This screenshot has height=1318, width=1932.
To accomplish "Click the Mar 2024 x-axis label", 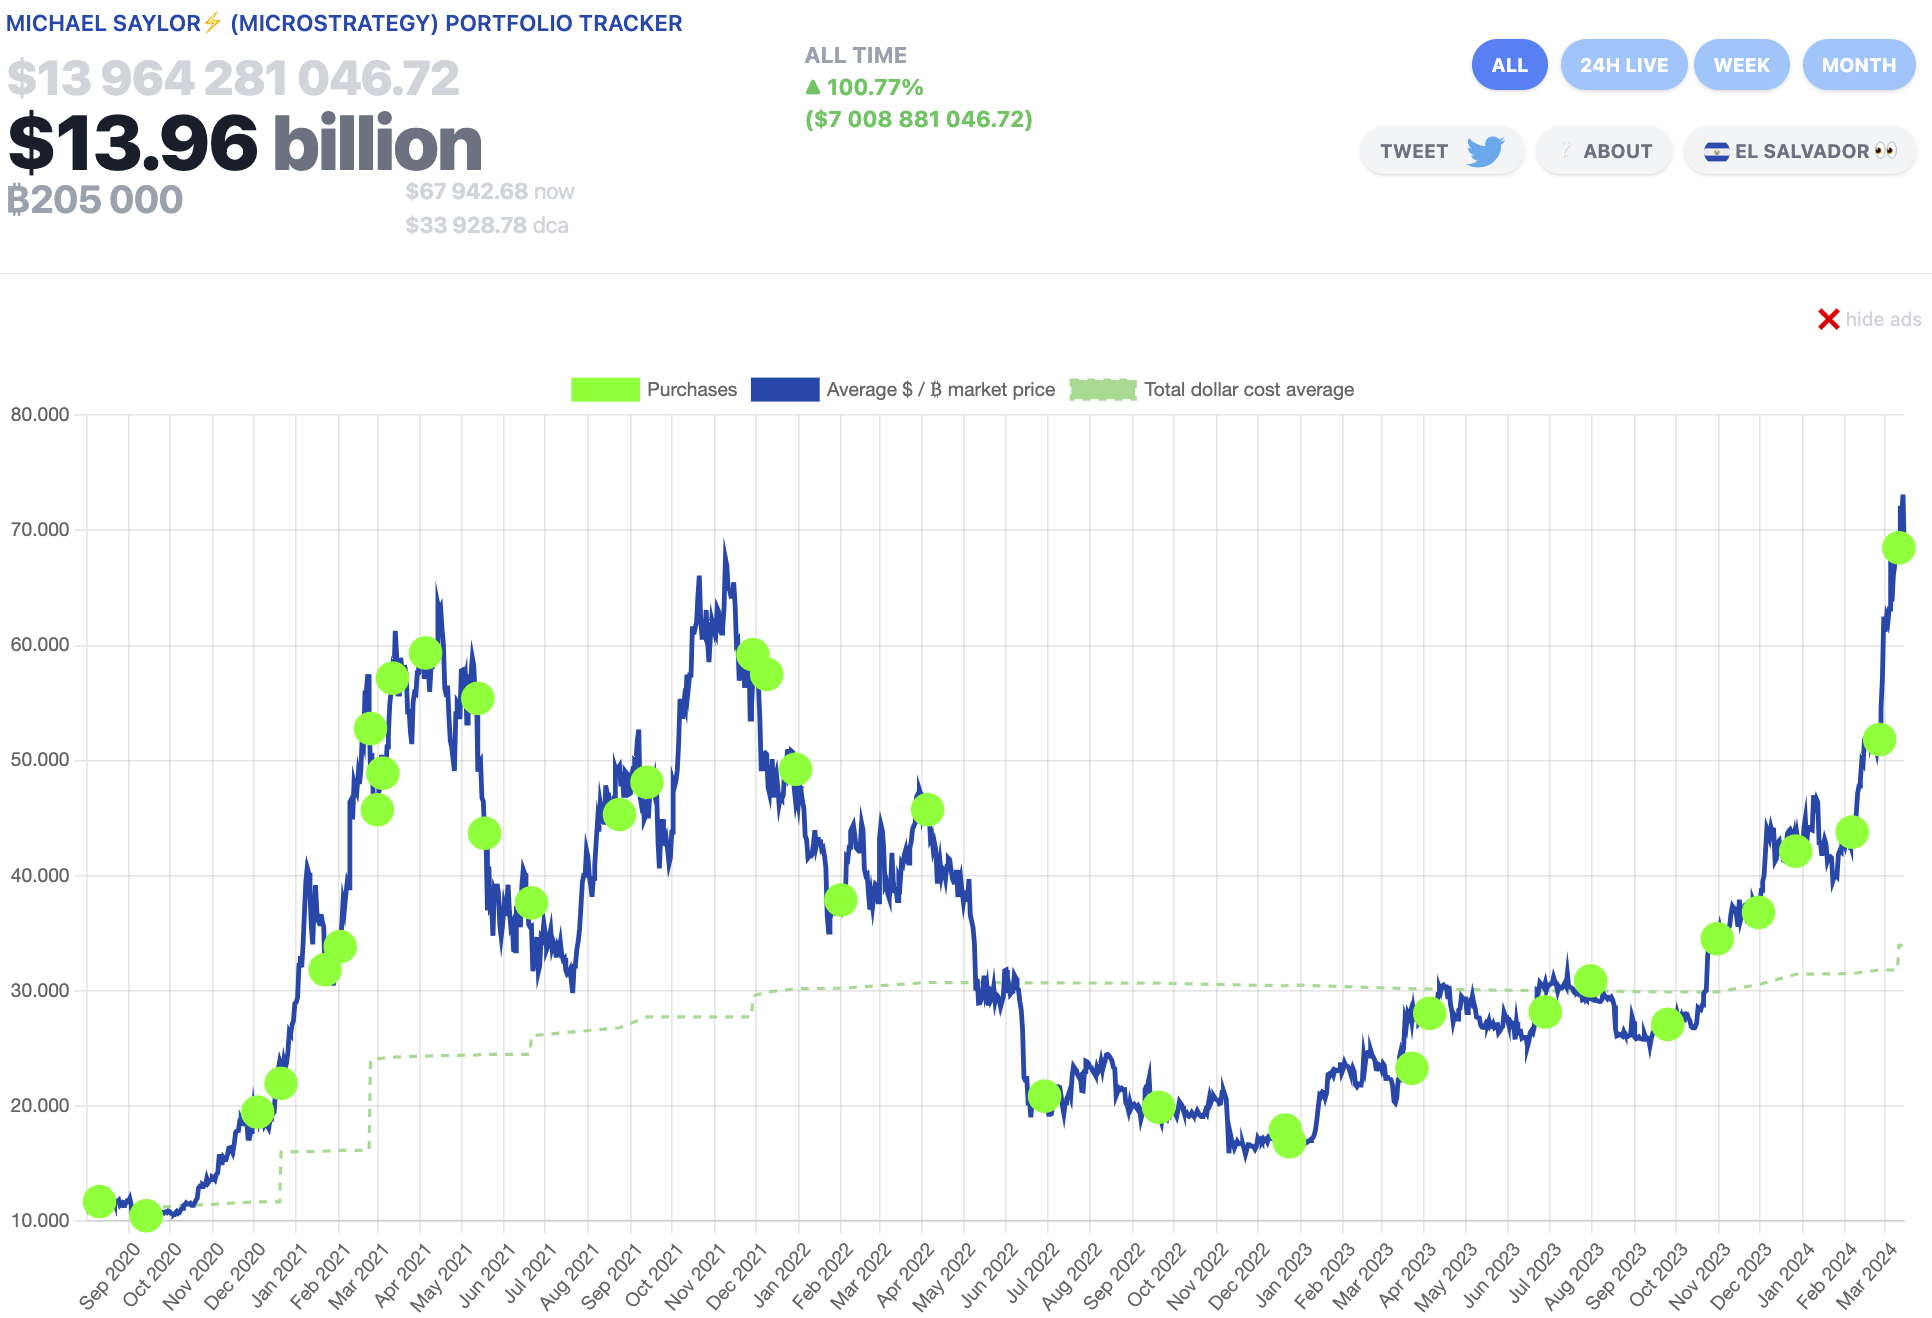I will click(1866, 1276).
